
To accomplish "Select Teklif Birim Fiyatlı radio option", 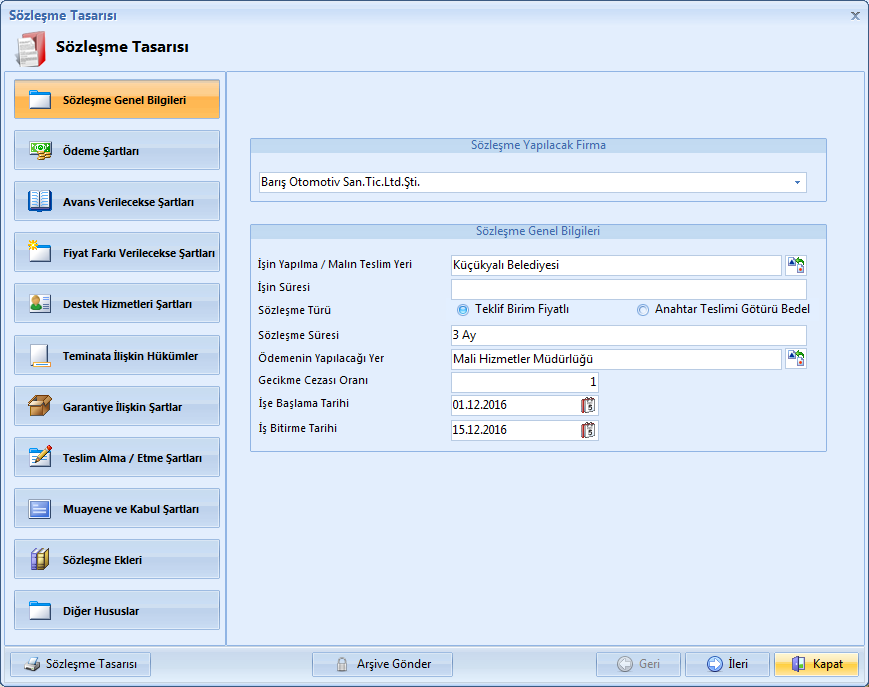I will 463,310.
